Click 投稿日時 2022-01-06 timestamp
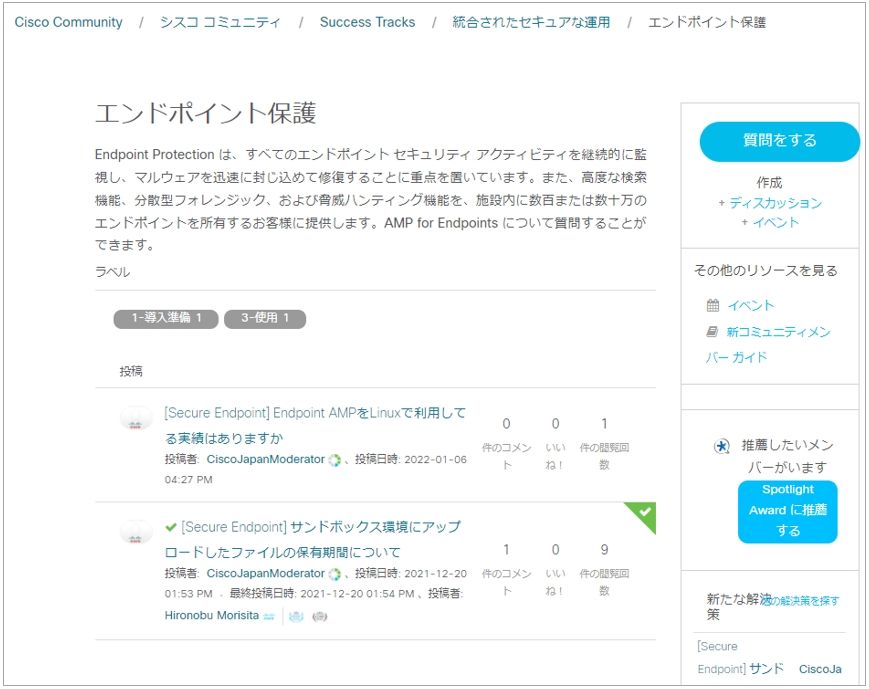 click(316, 469)
